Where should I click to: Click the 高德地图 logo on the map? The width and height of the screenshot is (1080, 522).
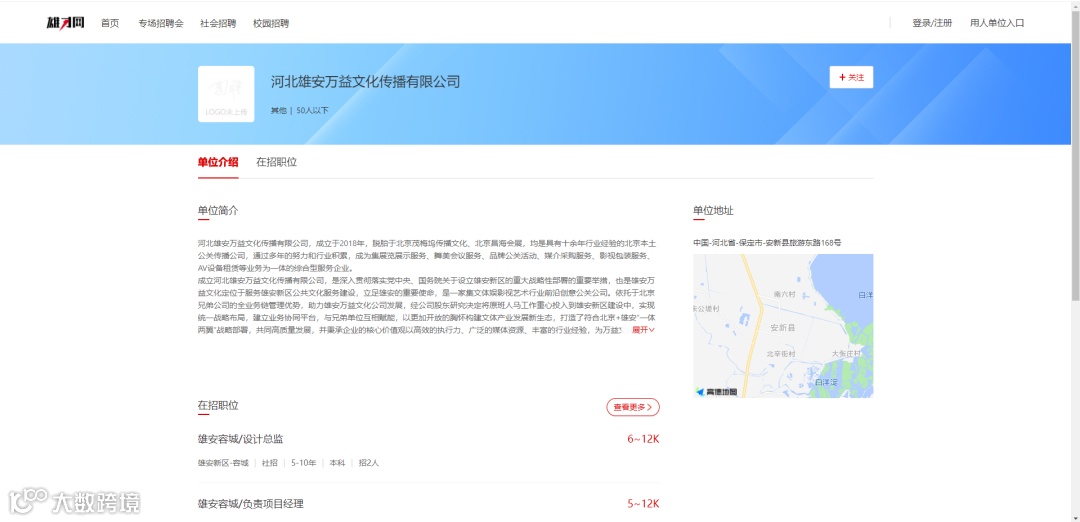click(x=717, y=392)
